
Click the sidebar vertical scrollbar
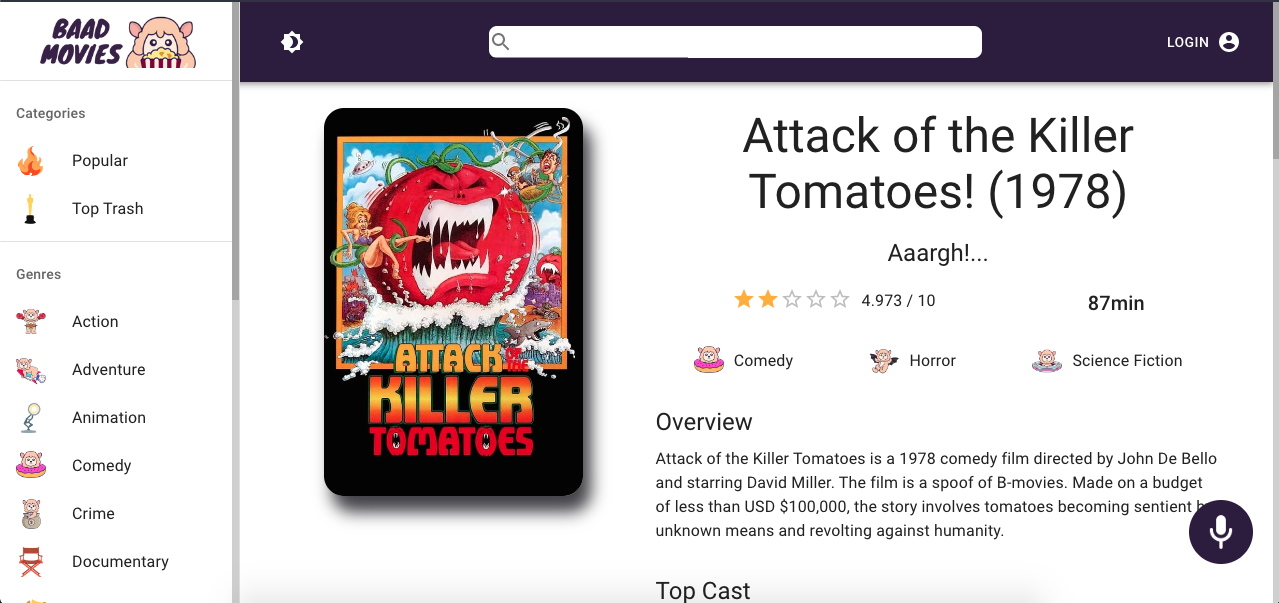pos(236,150)
